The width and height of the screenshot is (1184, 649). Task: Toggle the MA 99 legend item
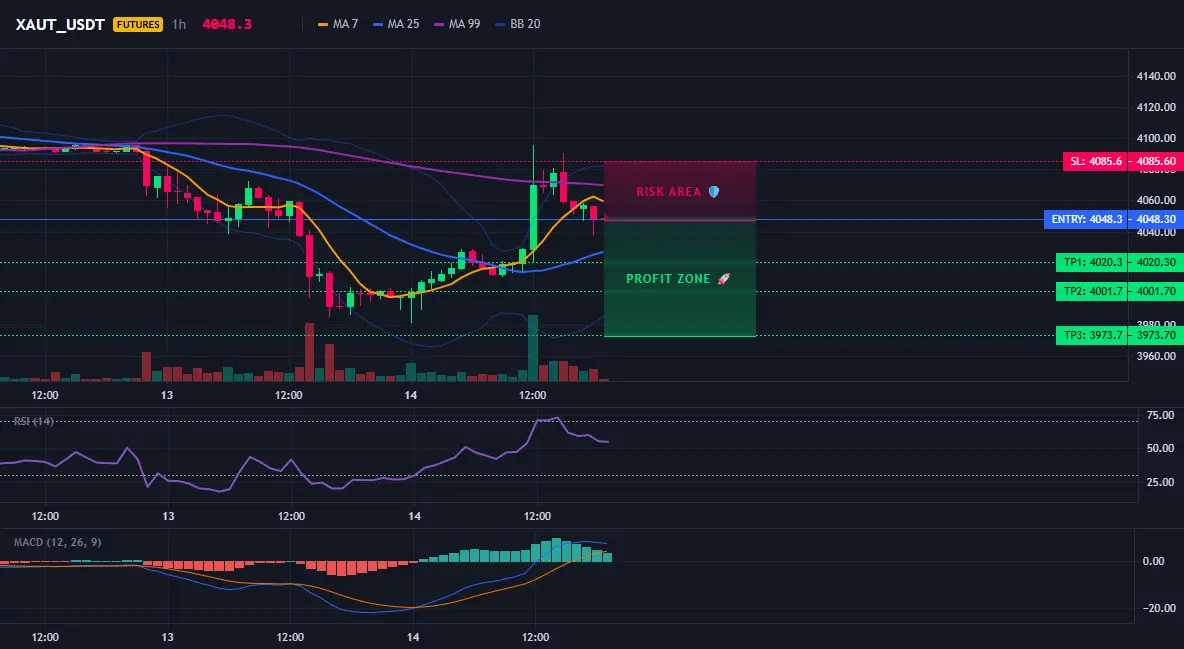[458, 24]
